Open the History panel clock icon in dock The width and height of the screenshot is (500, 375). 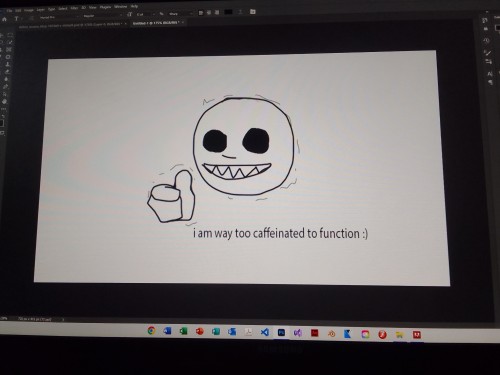[x=487, y=41]
